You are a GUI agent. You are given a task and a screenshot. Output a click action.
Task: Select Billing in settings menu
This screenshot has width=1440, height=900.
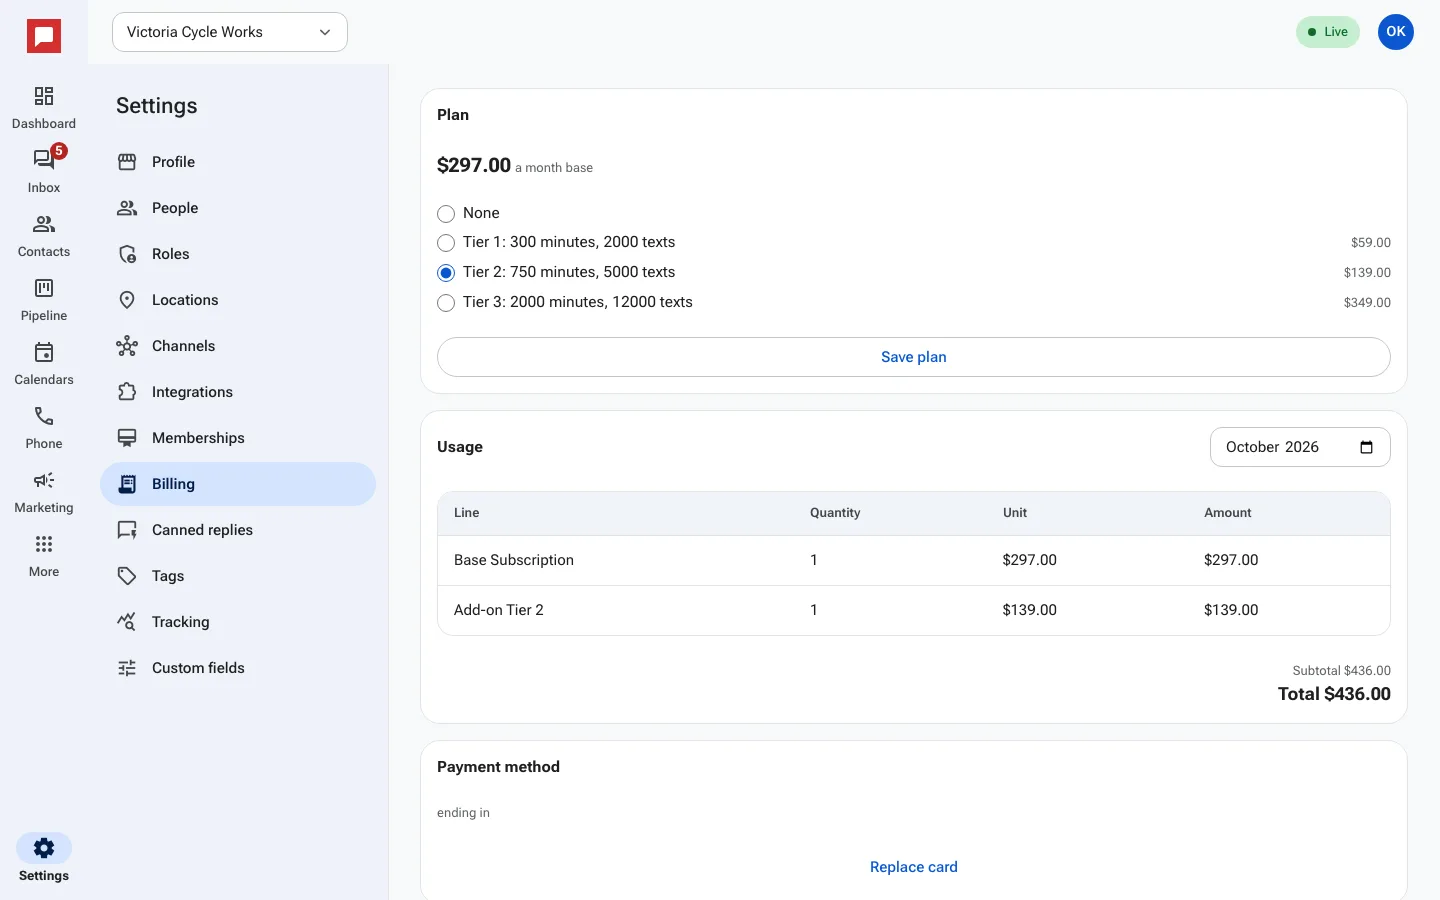point(238,484)
